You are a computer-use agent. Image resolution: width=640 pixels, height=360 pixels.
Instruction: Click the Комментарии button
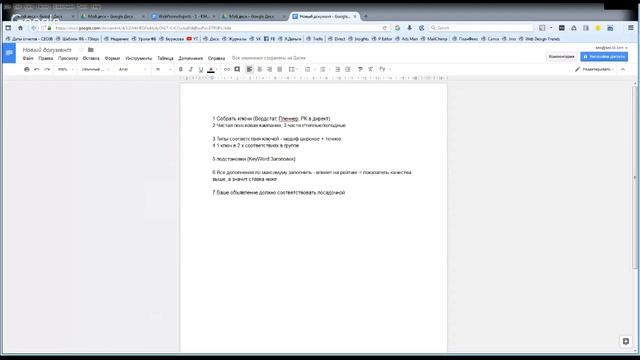562,57
